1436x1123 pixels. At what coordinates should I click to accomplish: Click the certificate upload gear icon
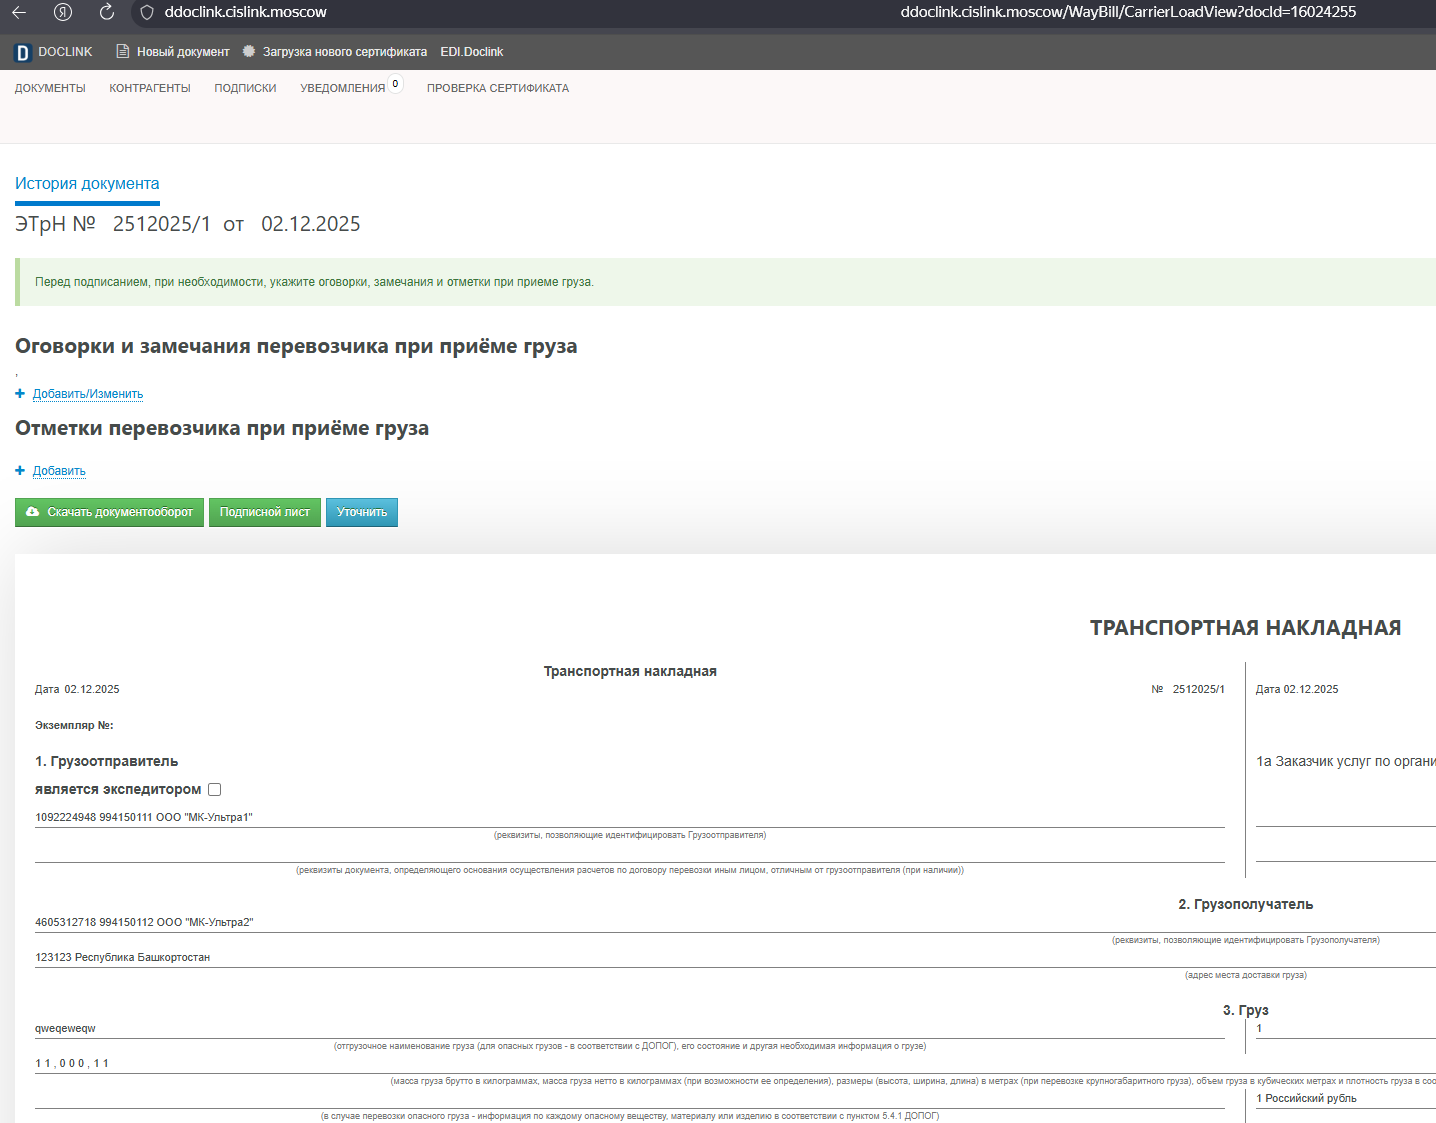[249, 51]
